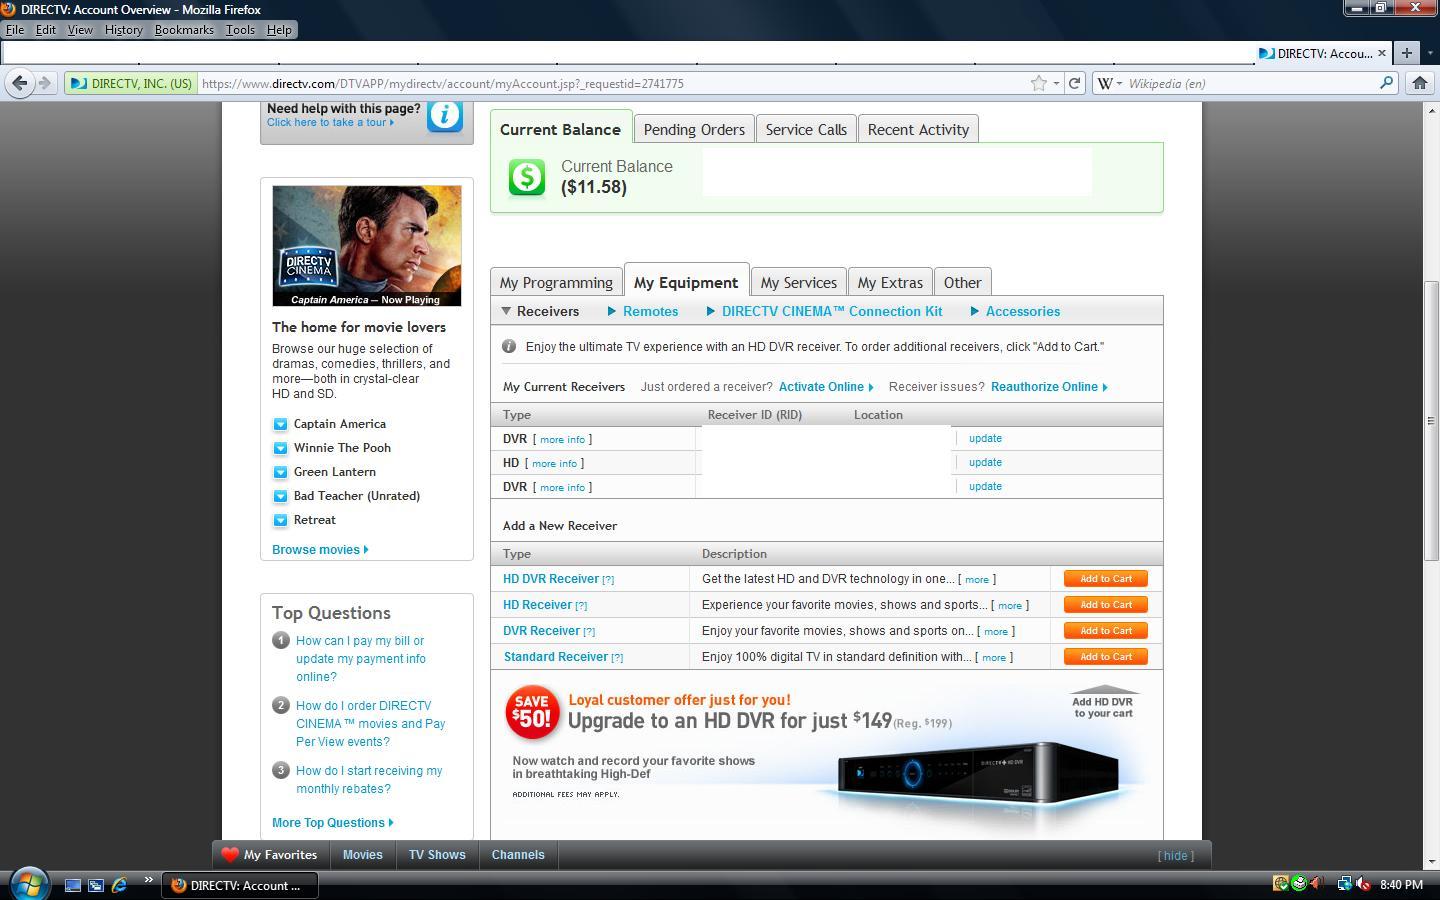Open the TV Shows bottom bar item
The width and height of the screenshot is (1440, 900).
[437, 855]
